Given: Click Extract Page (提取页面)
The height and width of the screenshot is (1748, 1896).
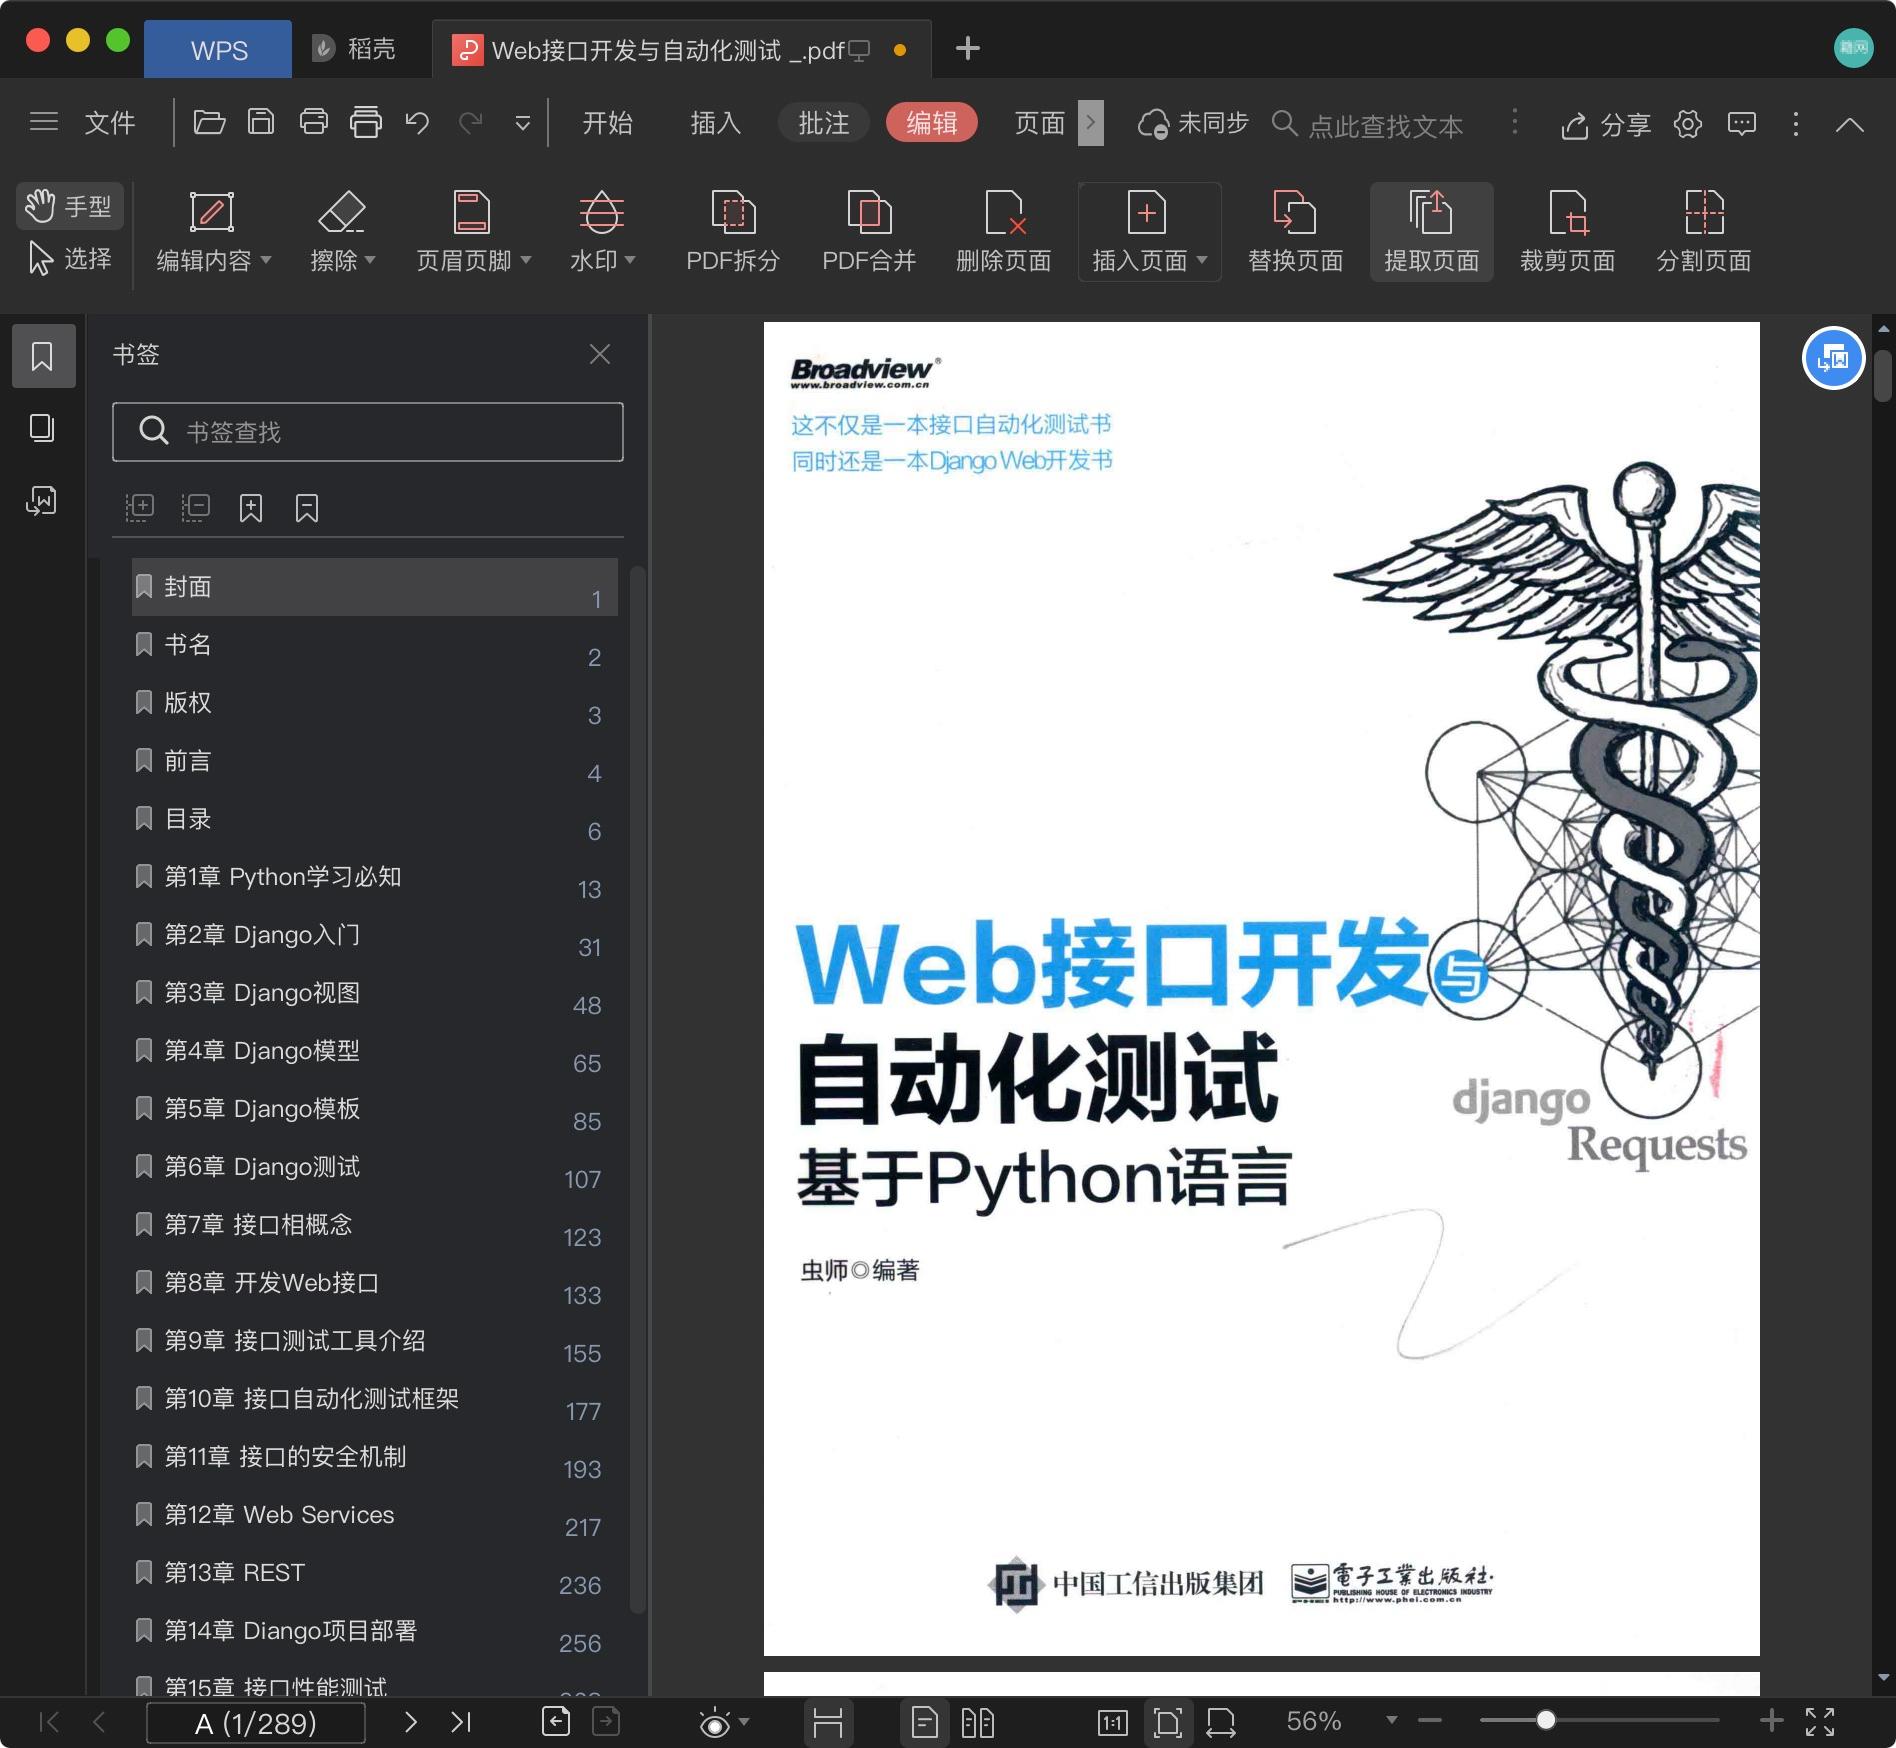Looking at the screenshot, I should click(1431, 232).
